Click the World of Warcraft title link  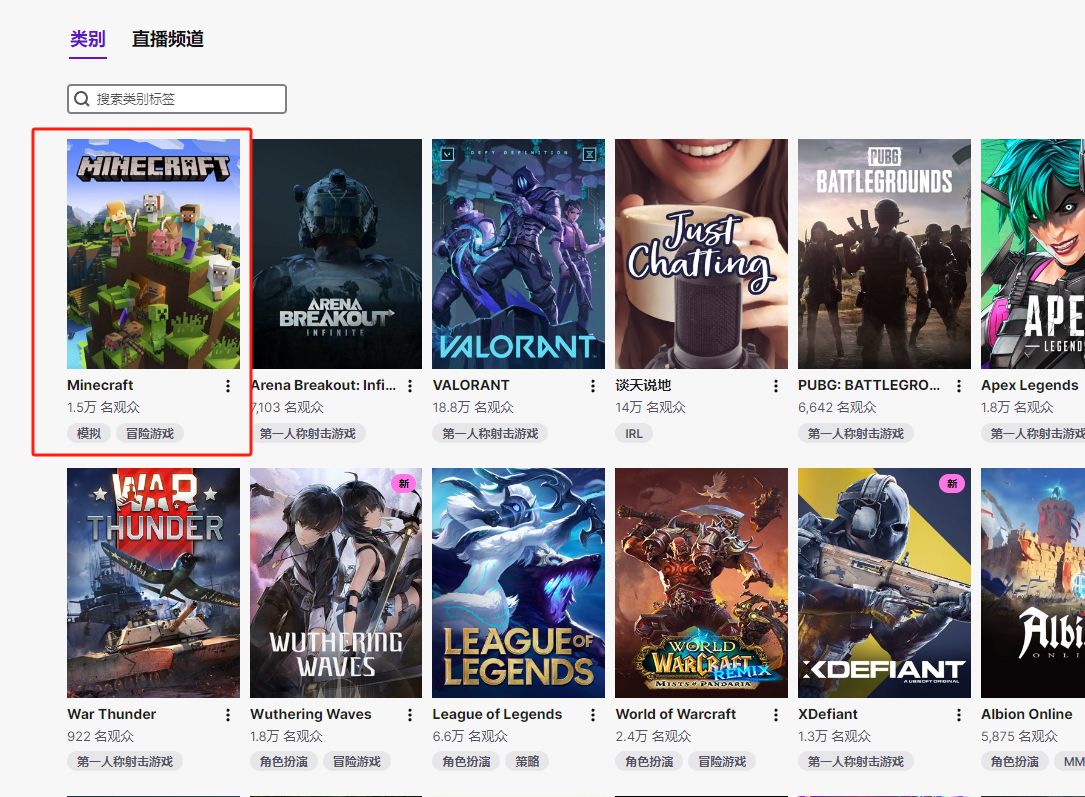(676, 714)
